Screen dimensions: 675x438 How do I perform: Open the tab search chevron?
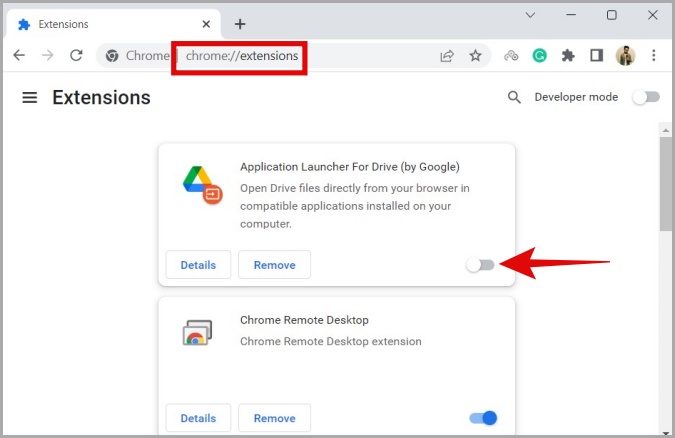pyautogui.click(x=530, y=15)
